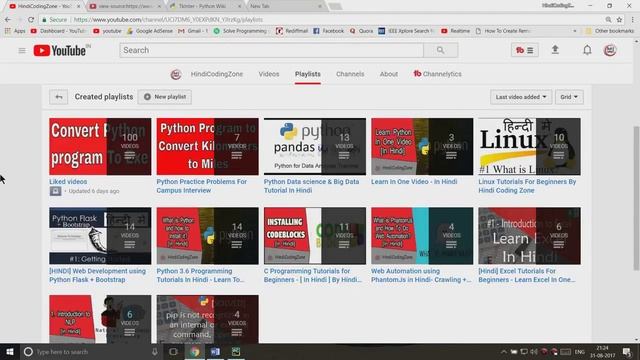
Task: Open Python Data science & Big Data link
Action: tap(311, 186)
